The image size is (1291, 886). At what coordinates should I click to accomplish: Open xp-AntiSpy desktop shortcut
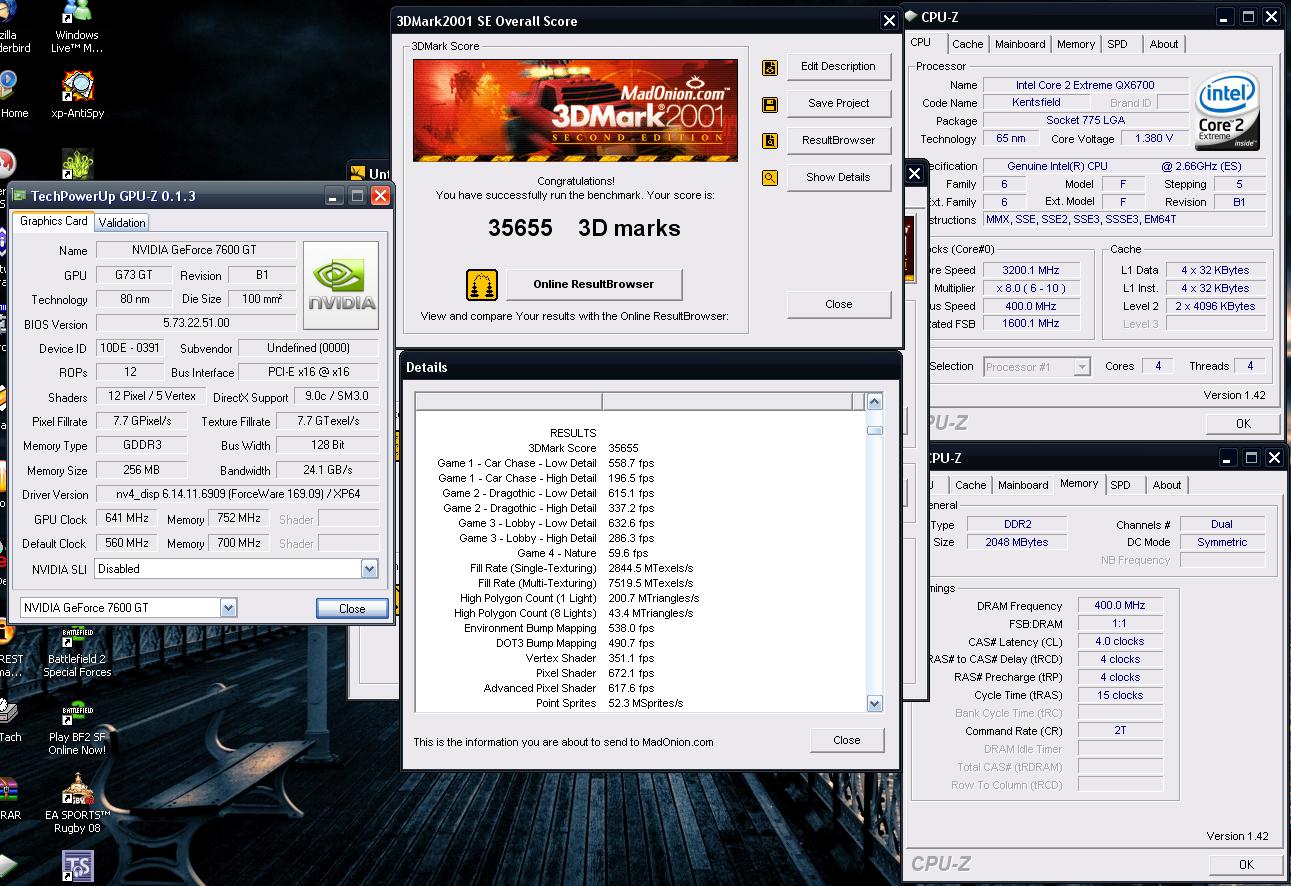77,95
